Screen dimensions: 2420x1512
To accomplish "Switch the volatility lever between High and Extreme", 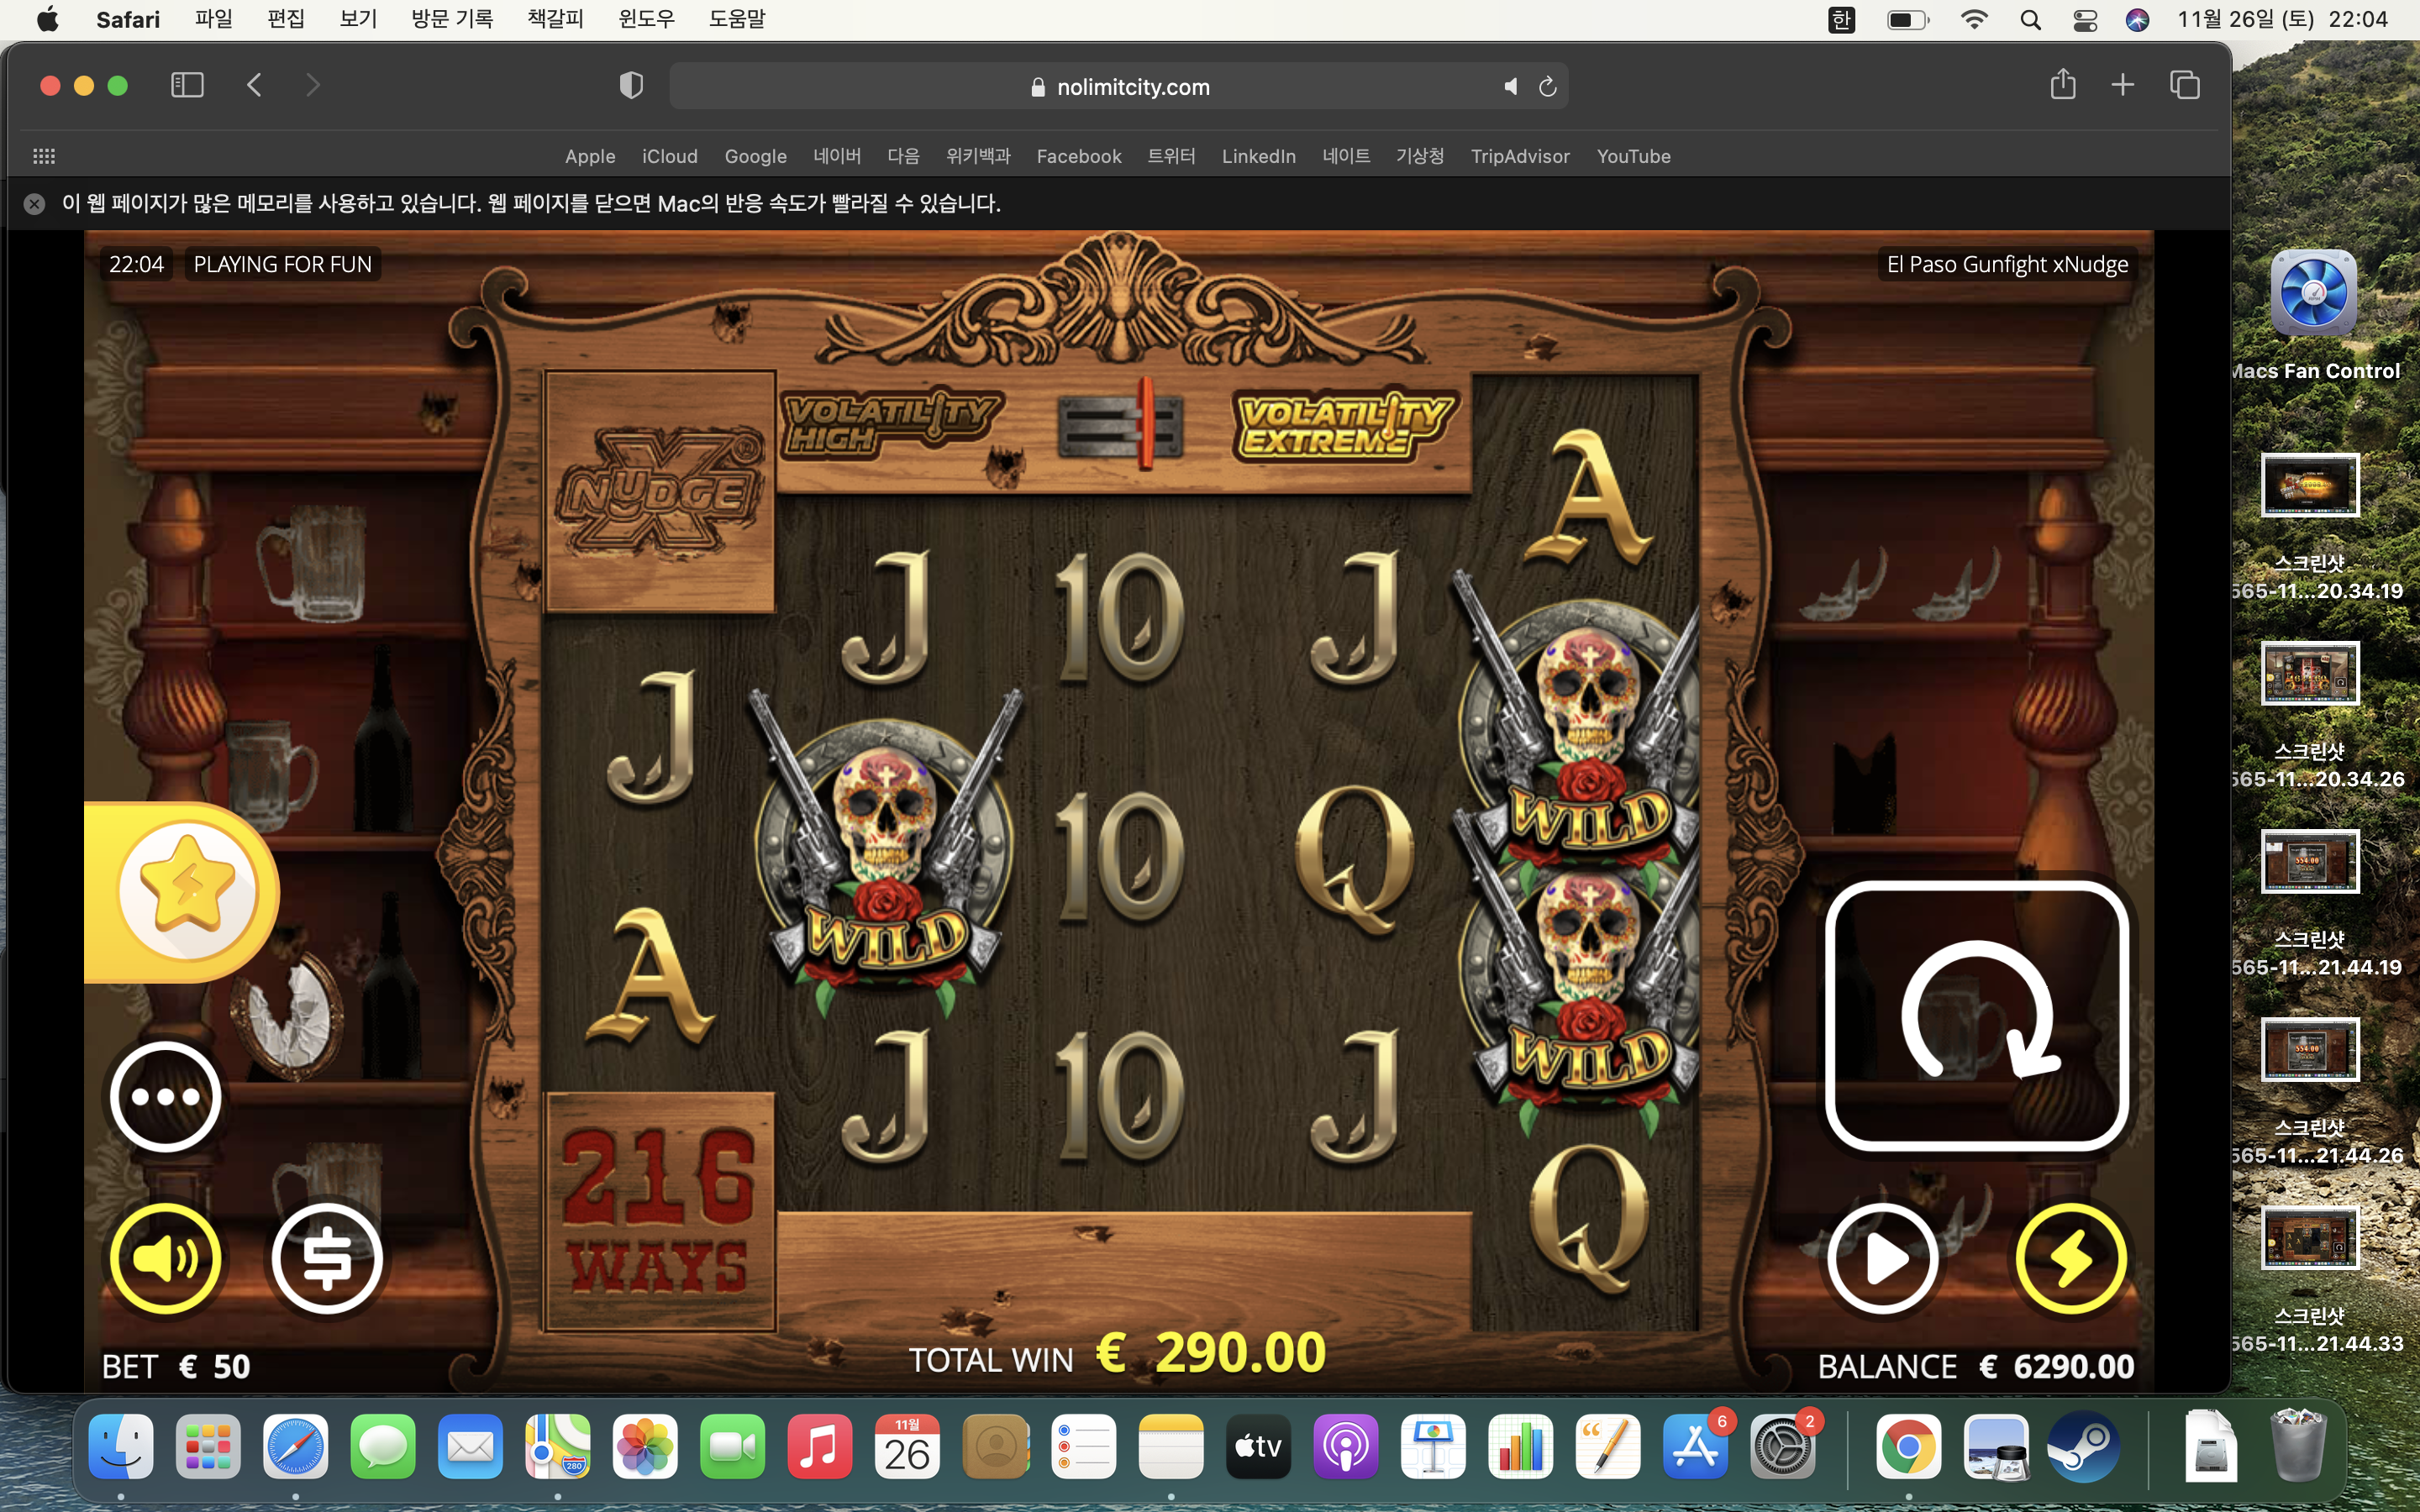I will pyautogui.click(x=1119, y=424).
